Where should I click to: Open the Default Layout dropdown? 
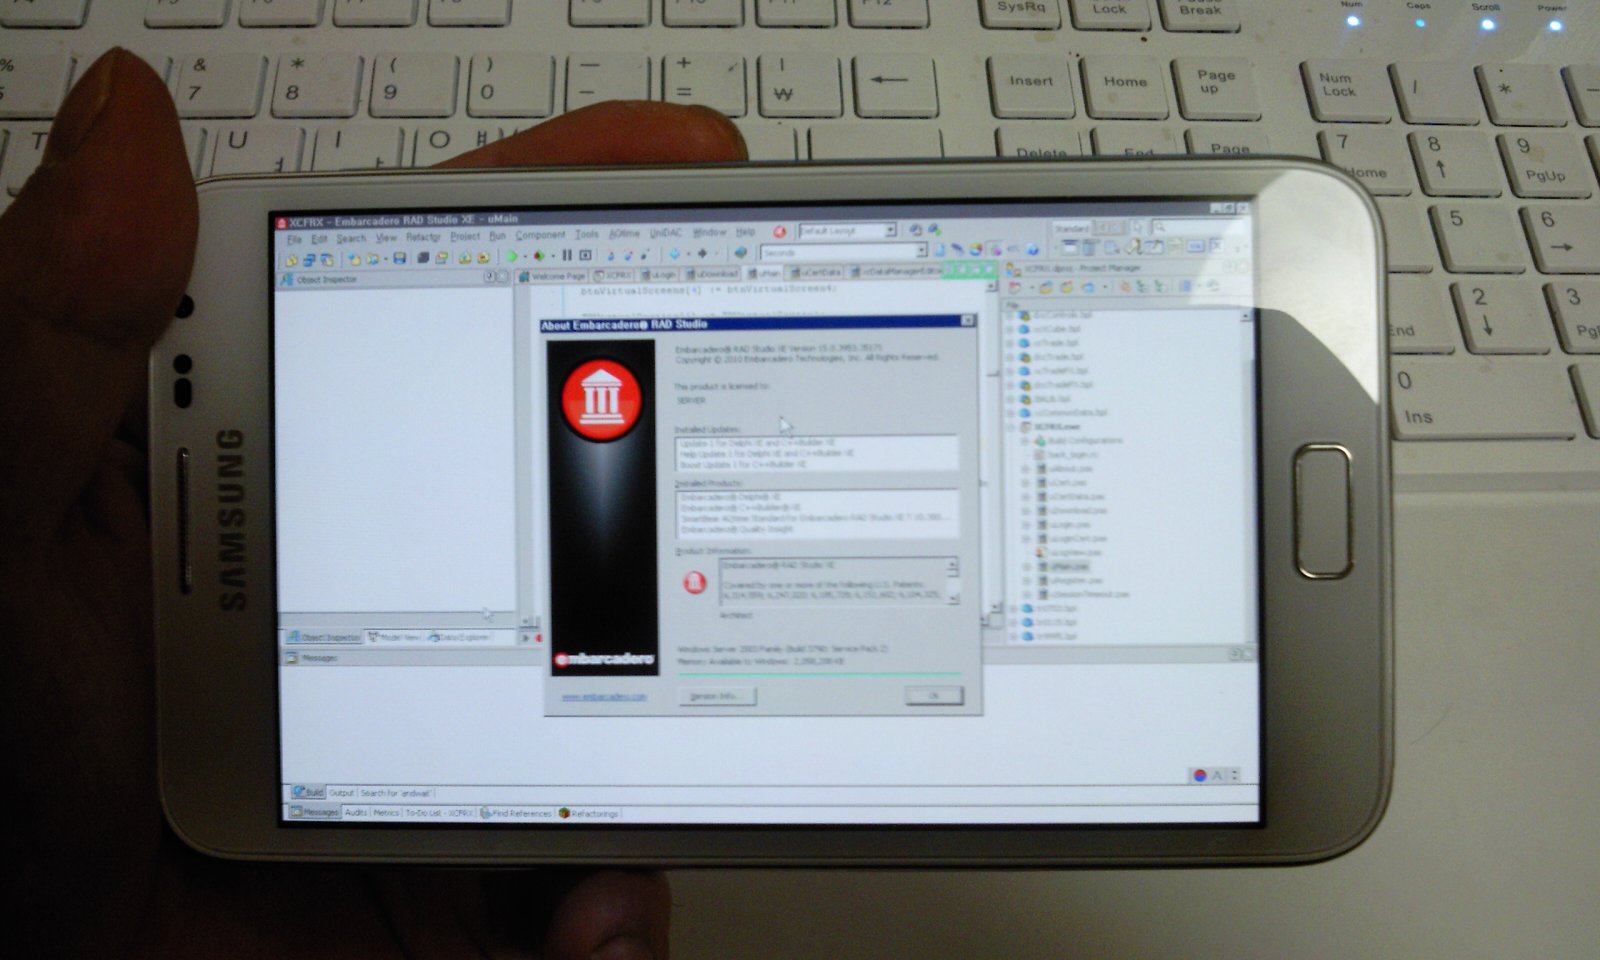(x=889, y=230)
